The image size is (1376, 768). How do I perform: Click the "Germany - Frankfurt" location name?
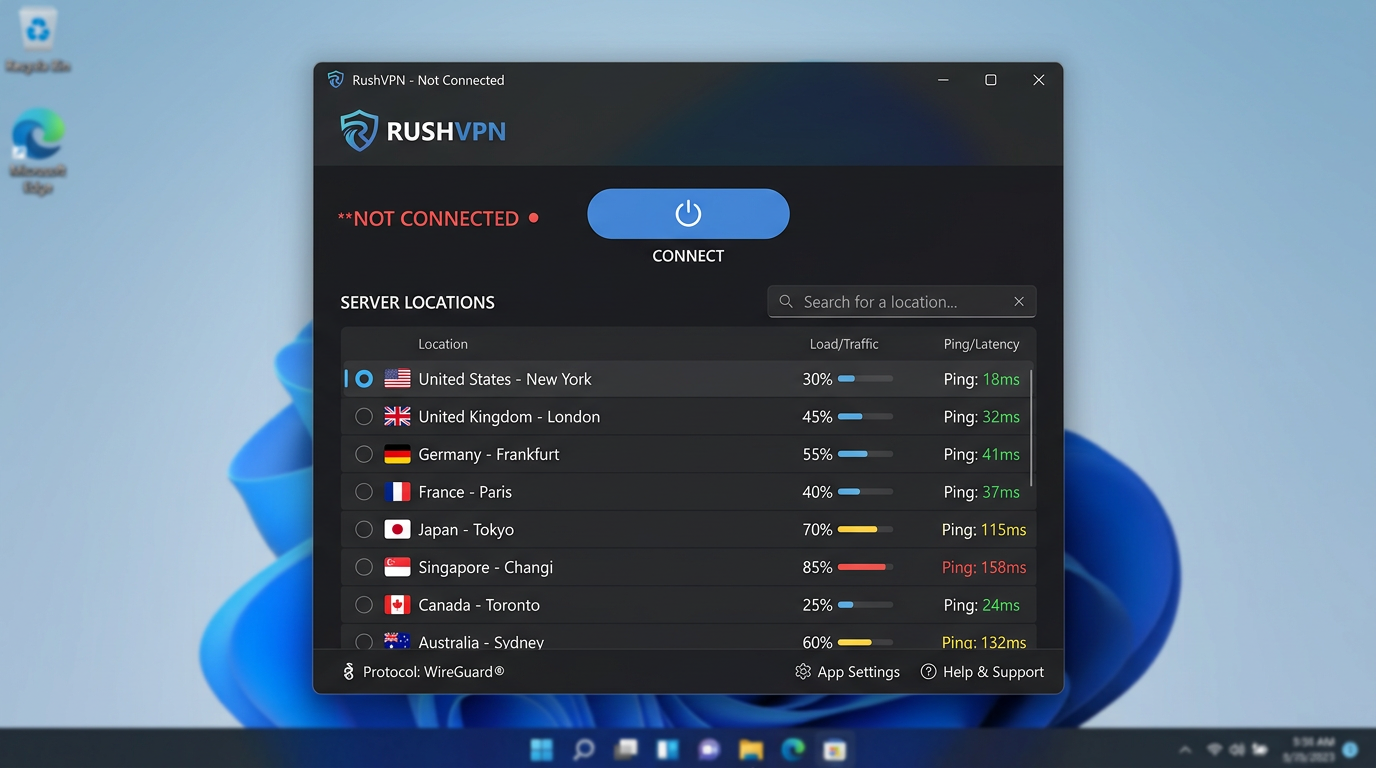click(489, 454)
